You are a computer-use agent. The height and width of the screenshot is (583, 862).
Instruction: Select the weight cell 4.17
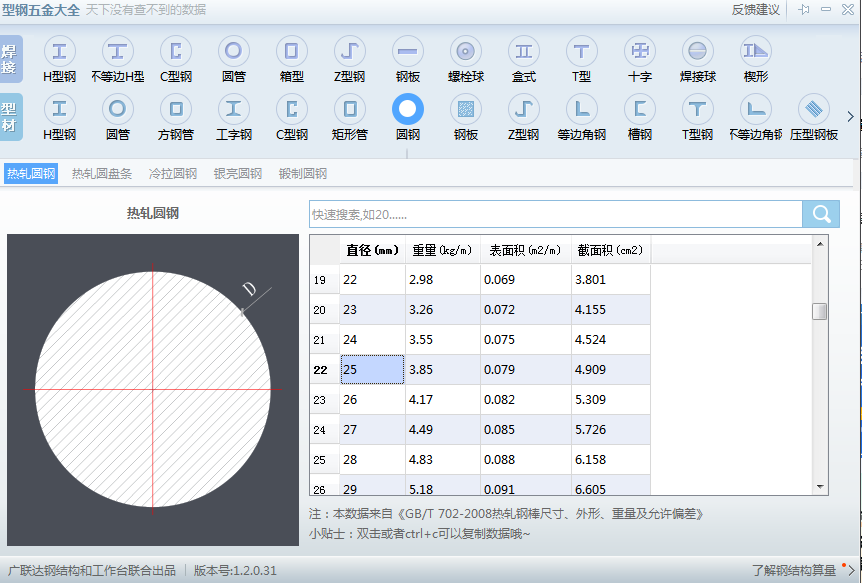[443, 400]
